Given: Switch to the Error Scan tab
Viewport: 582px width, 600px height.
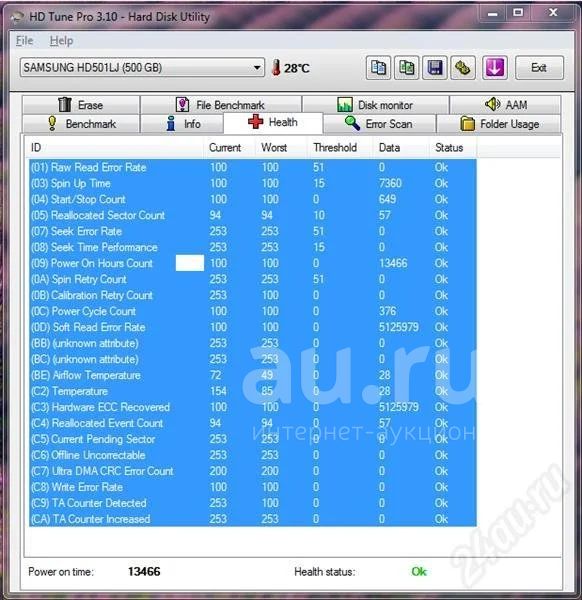Looking at the screenshot, I should [379, 124].
